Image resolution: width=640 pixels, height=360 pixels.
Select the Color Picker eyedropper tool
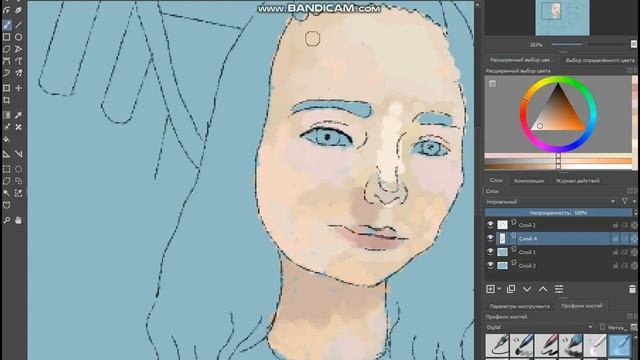click(x=18, y=116)
